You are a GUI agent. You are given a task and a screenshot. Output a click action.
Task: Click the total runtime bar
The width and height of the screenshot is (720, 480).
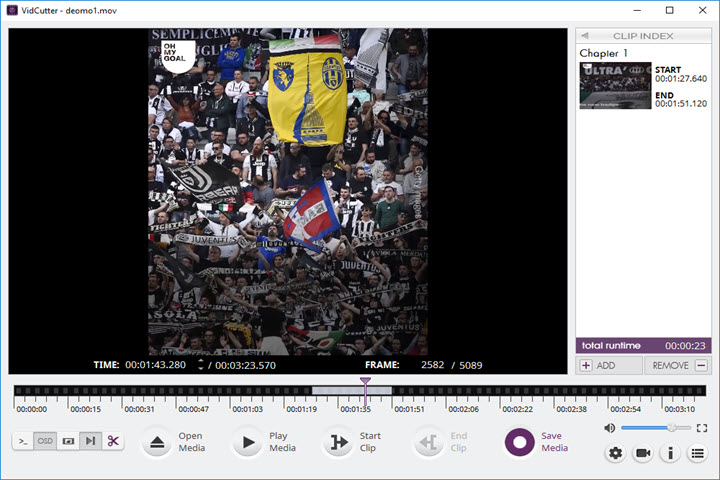643,346
